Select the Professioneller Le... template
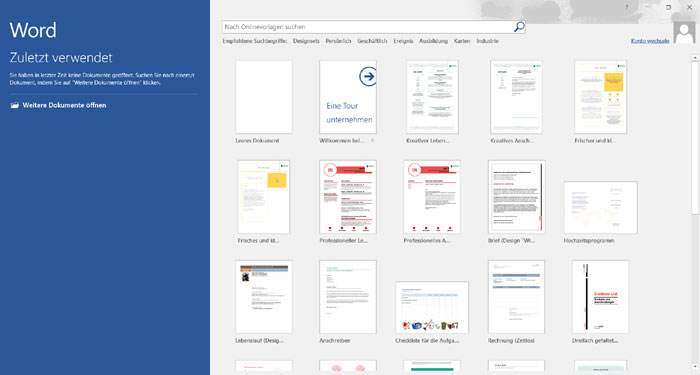 [x=348, y=197]
